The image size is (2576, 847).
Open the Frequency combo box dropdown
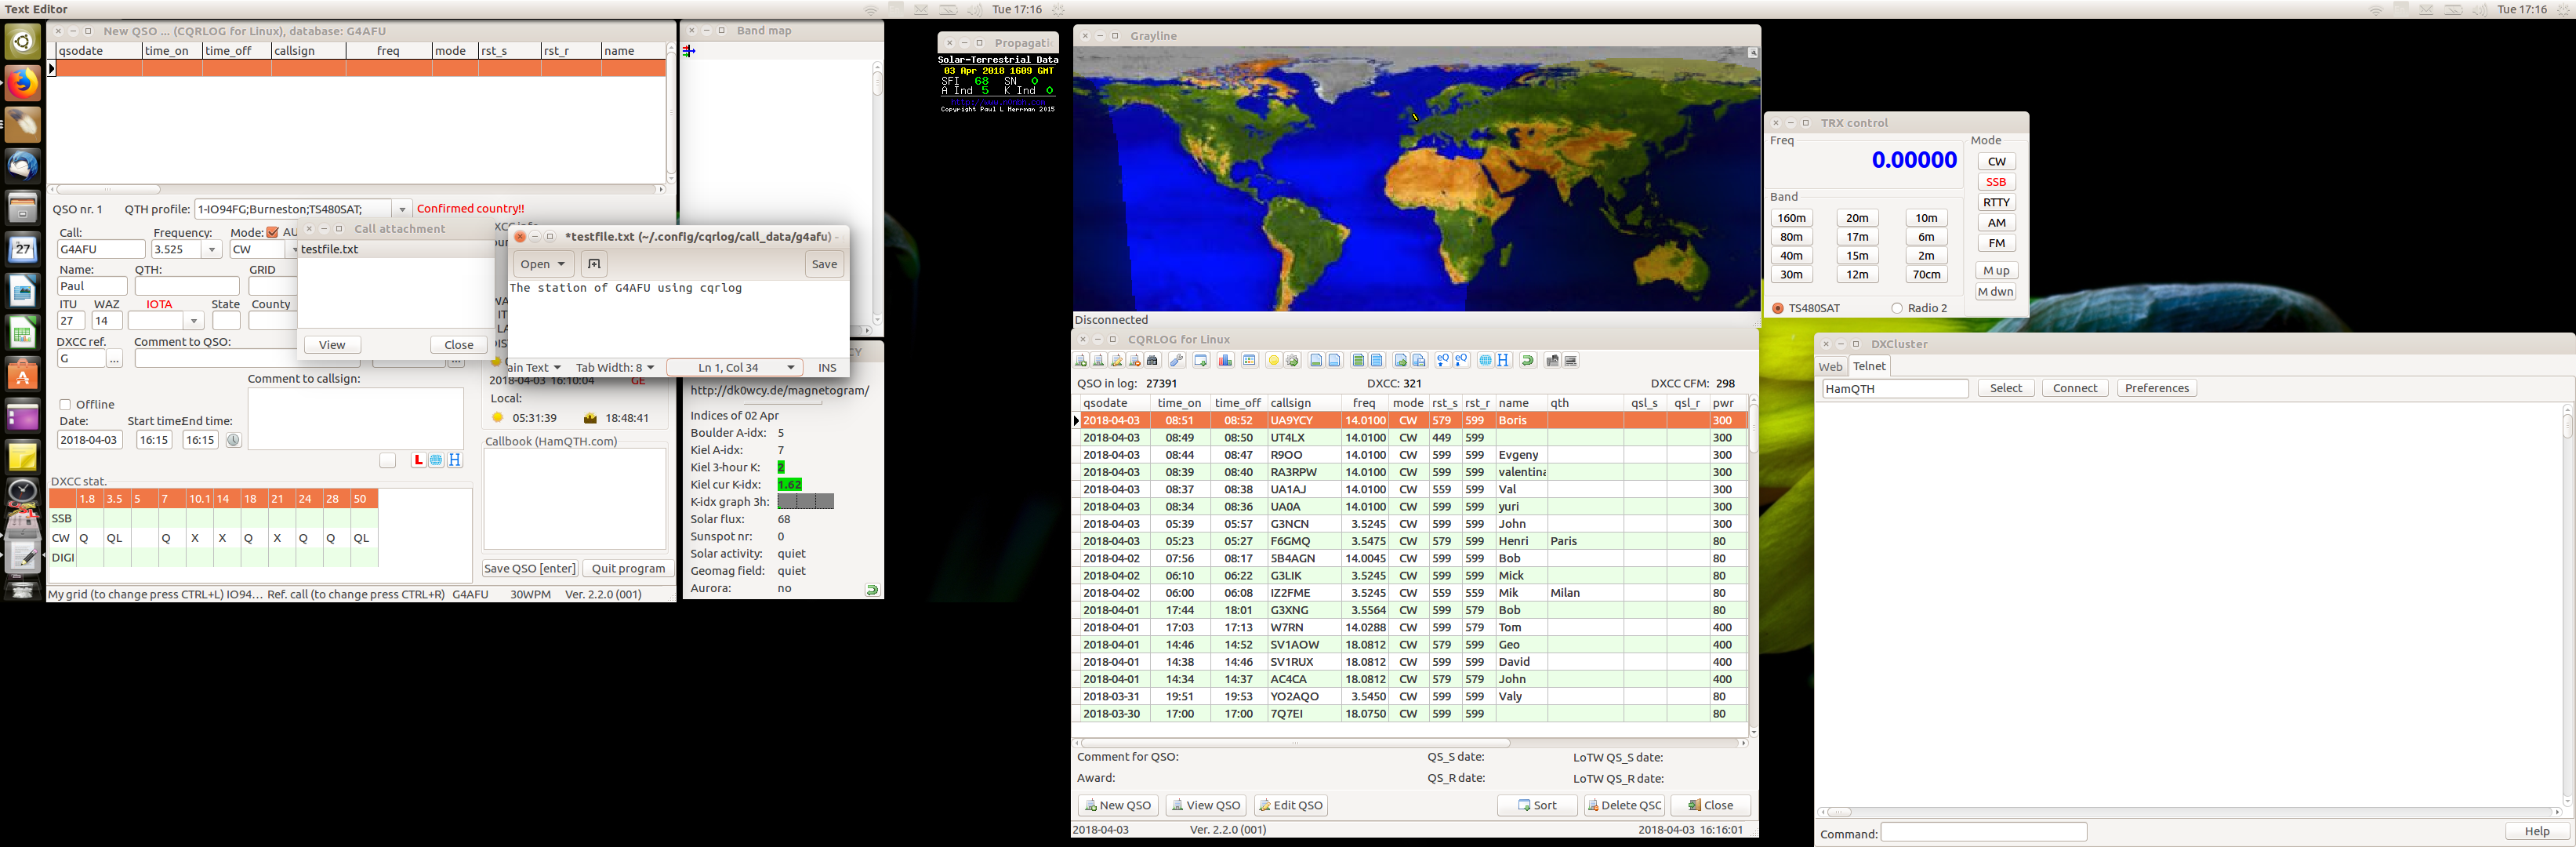[212, 249]
